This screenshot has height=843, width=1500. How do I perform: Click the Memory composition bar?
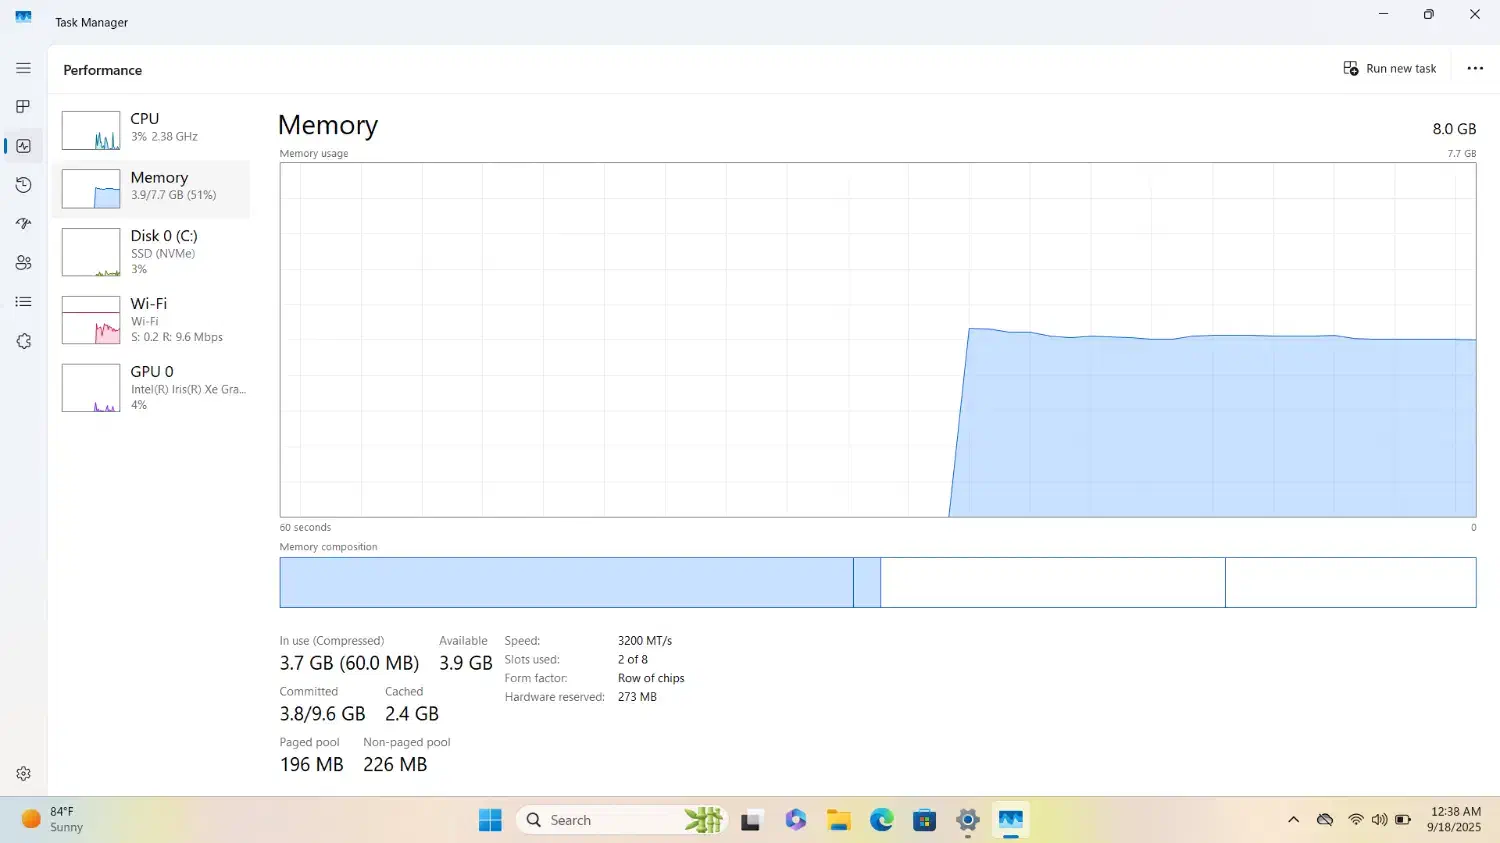pyautogui.click(x=877, y=582)
